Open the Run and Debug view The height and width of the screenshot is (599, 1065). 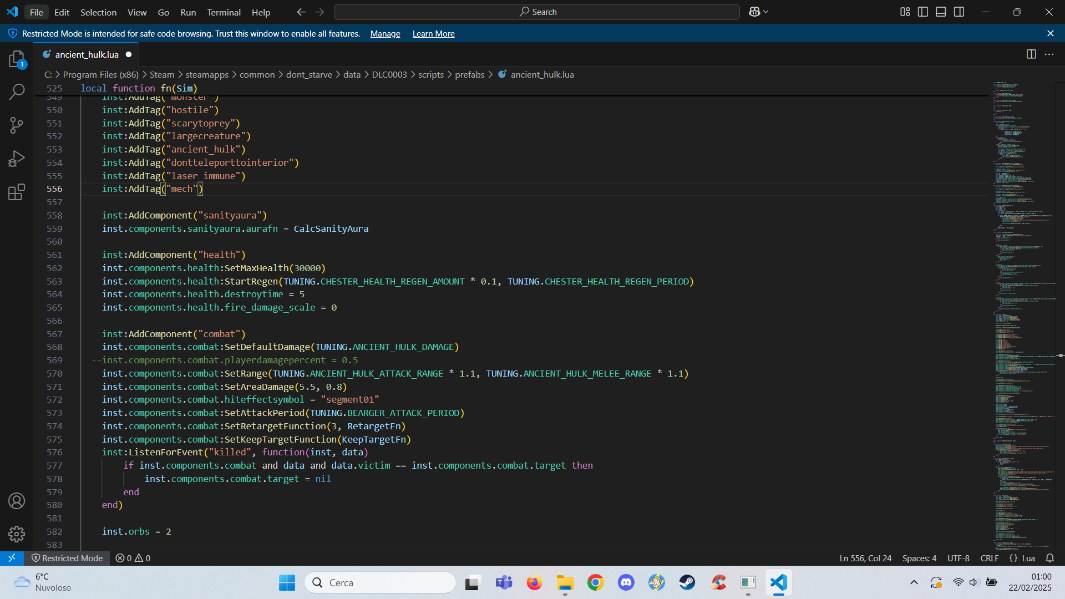tap(16, 157)
